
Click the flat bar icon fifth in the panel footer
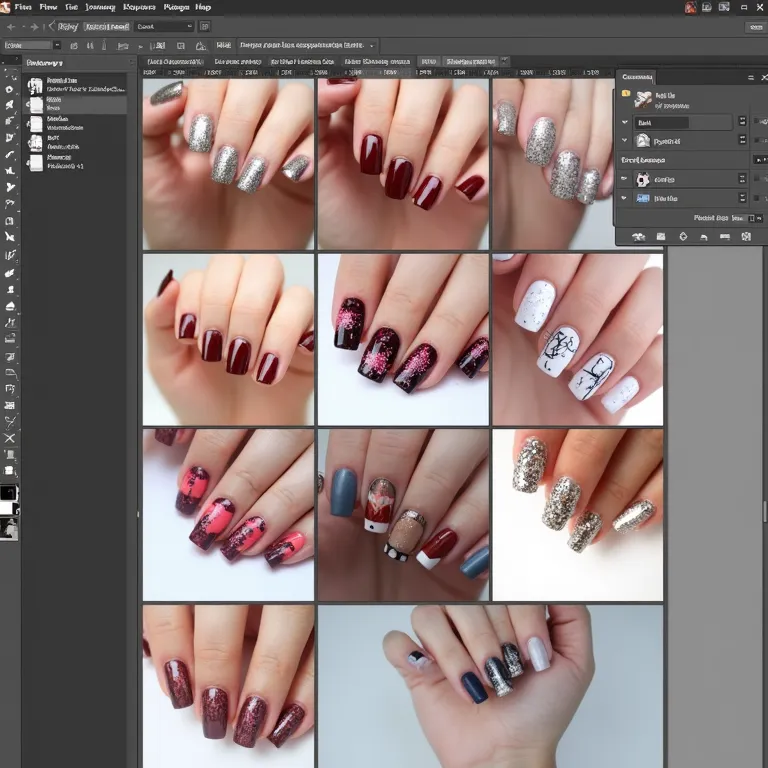(725, 237)
